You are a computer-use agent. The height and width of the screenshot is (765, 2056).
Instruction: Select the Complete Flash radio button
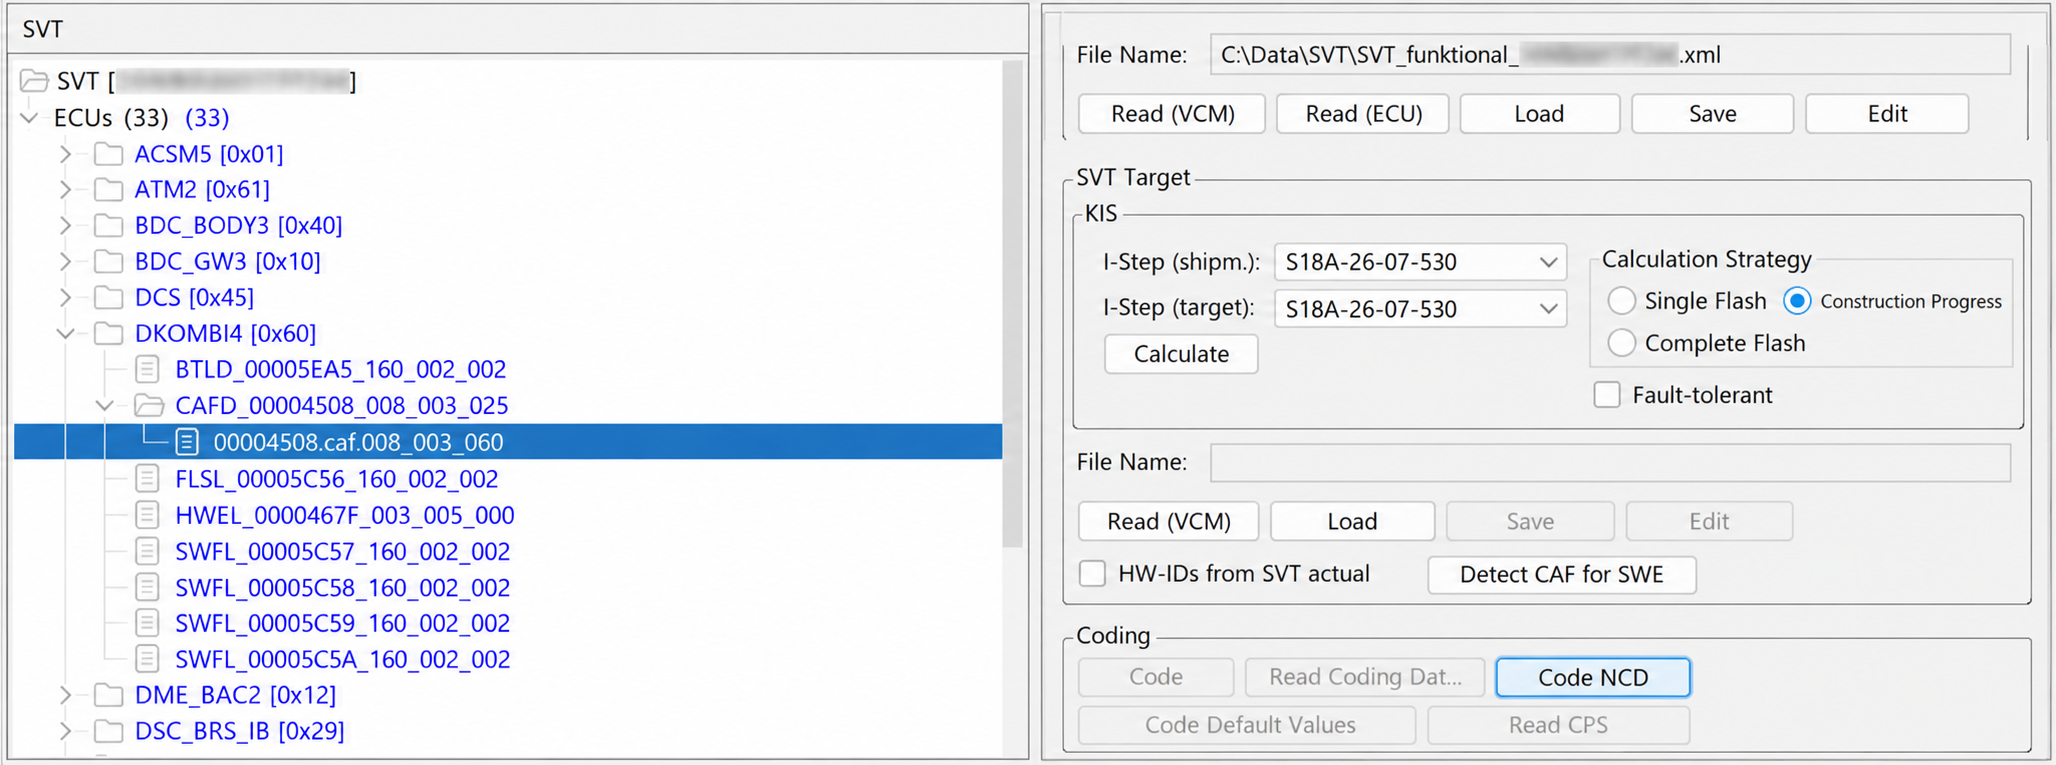pos(1621,343)
